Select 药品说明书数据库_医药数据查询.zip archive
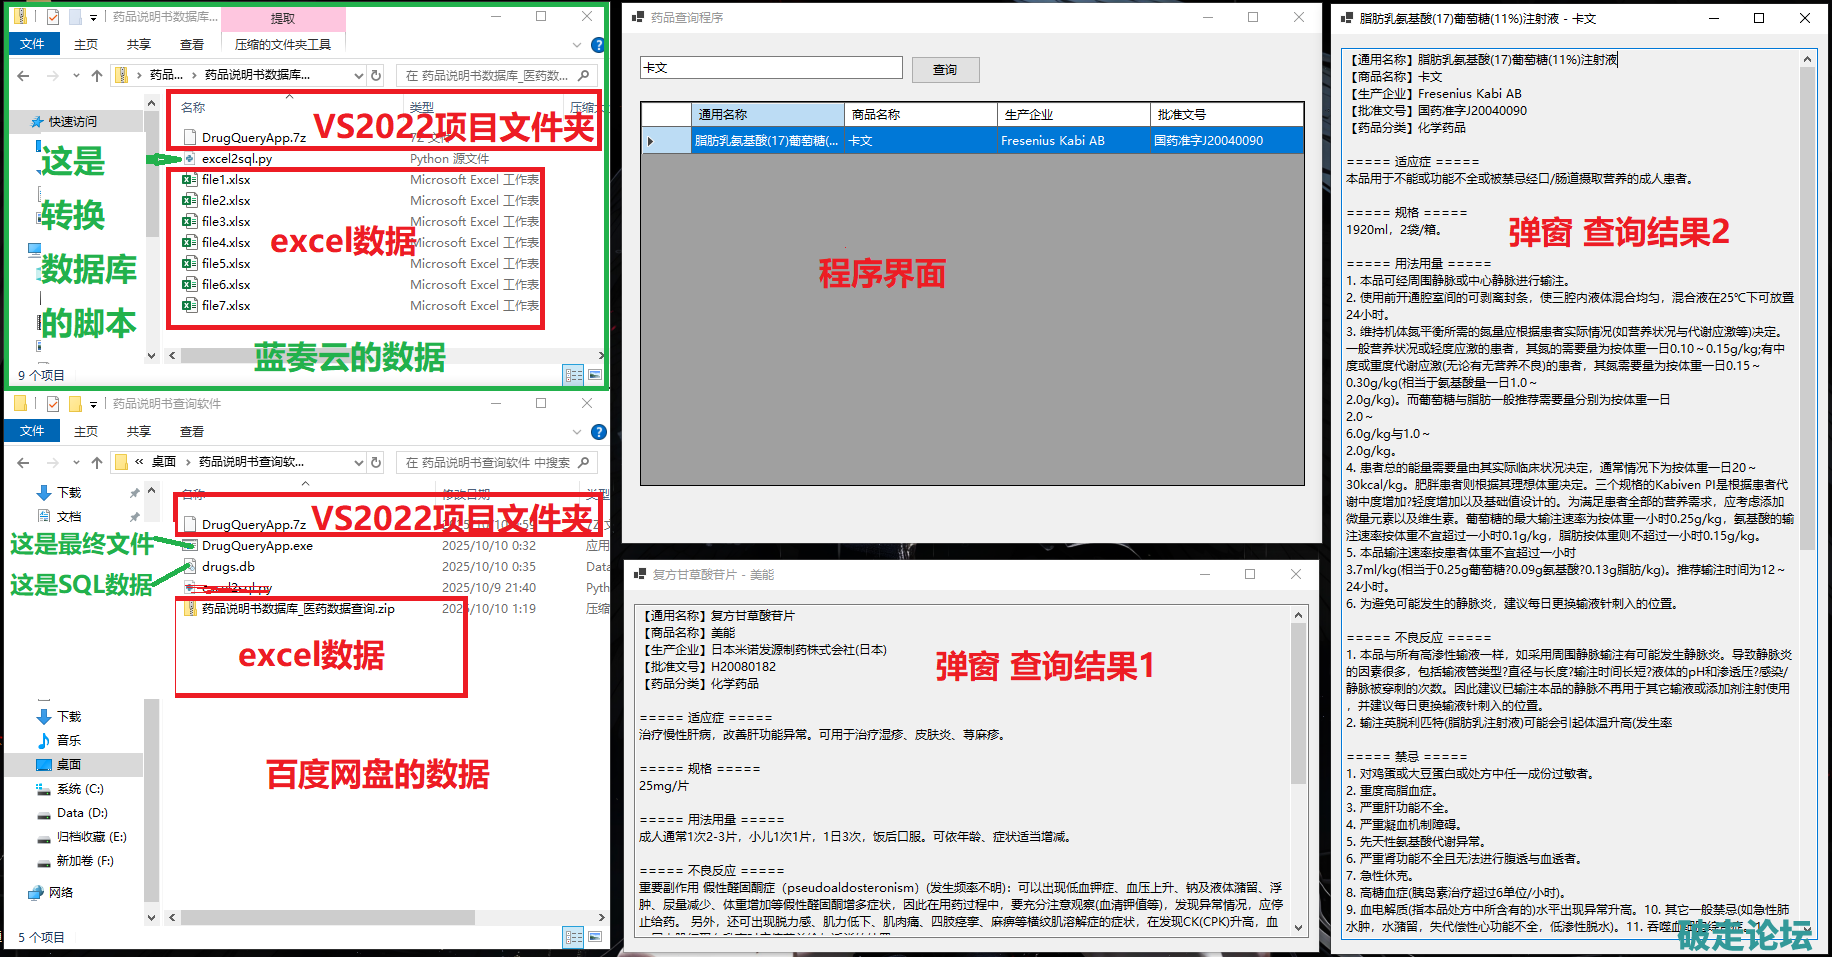The width and height of the screenshot is (1832, 957). (298, 608)
